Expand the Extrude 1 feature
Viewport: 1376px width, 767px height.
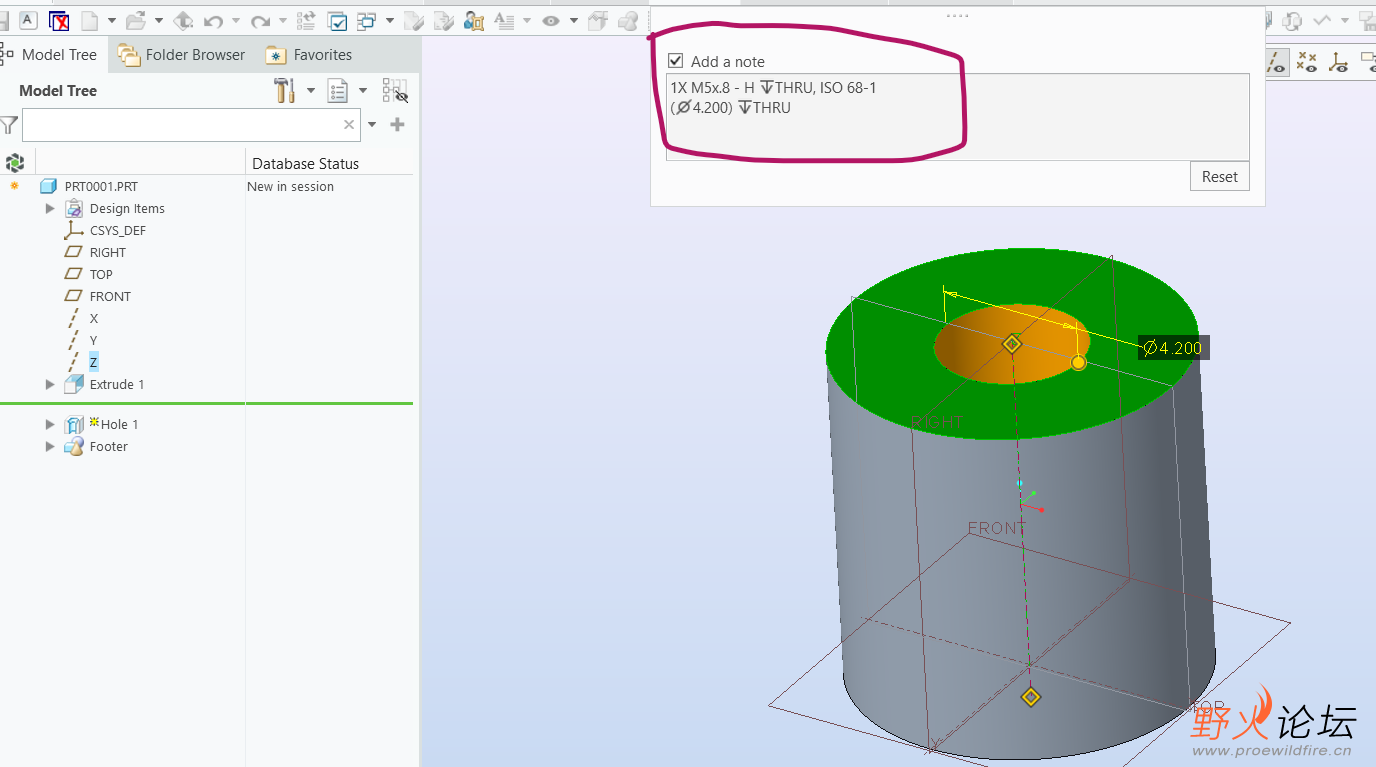click(50, 384)
